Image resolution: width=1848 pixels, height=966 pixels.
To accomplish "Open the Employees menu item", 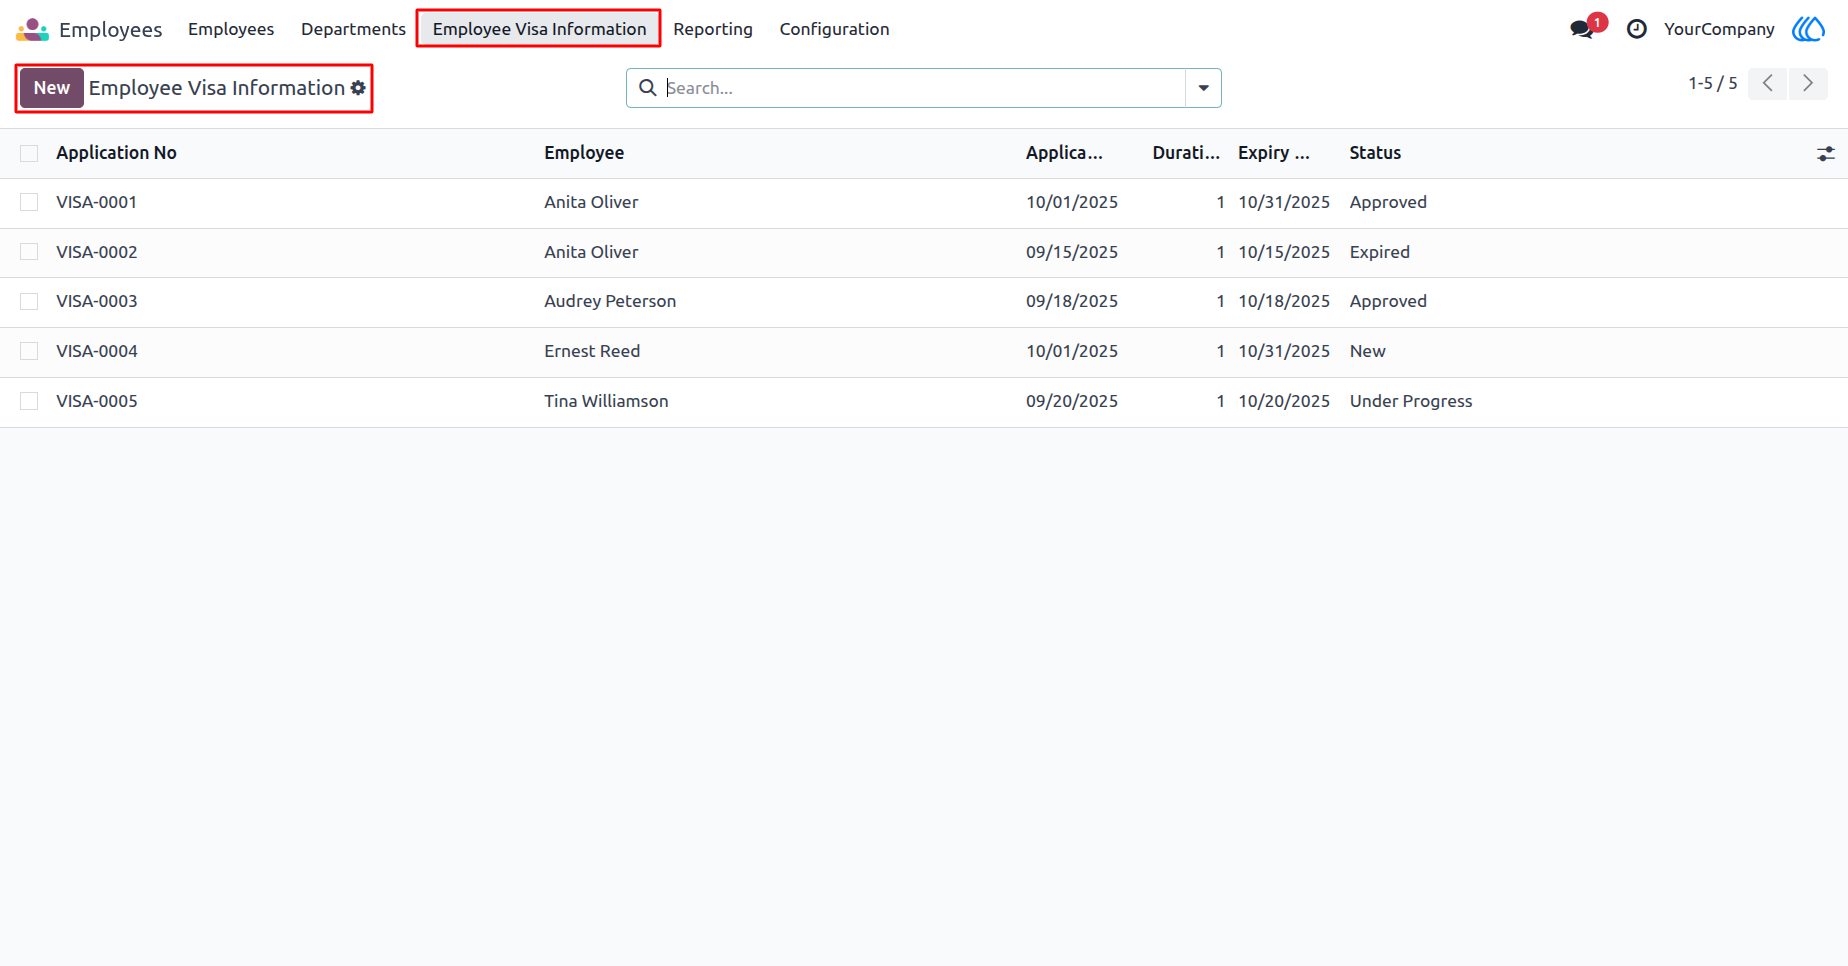I will pos(231,29).
